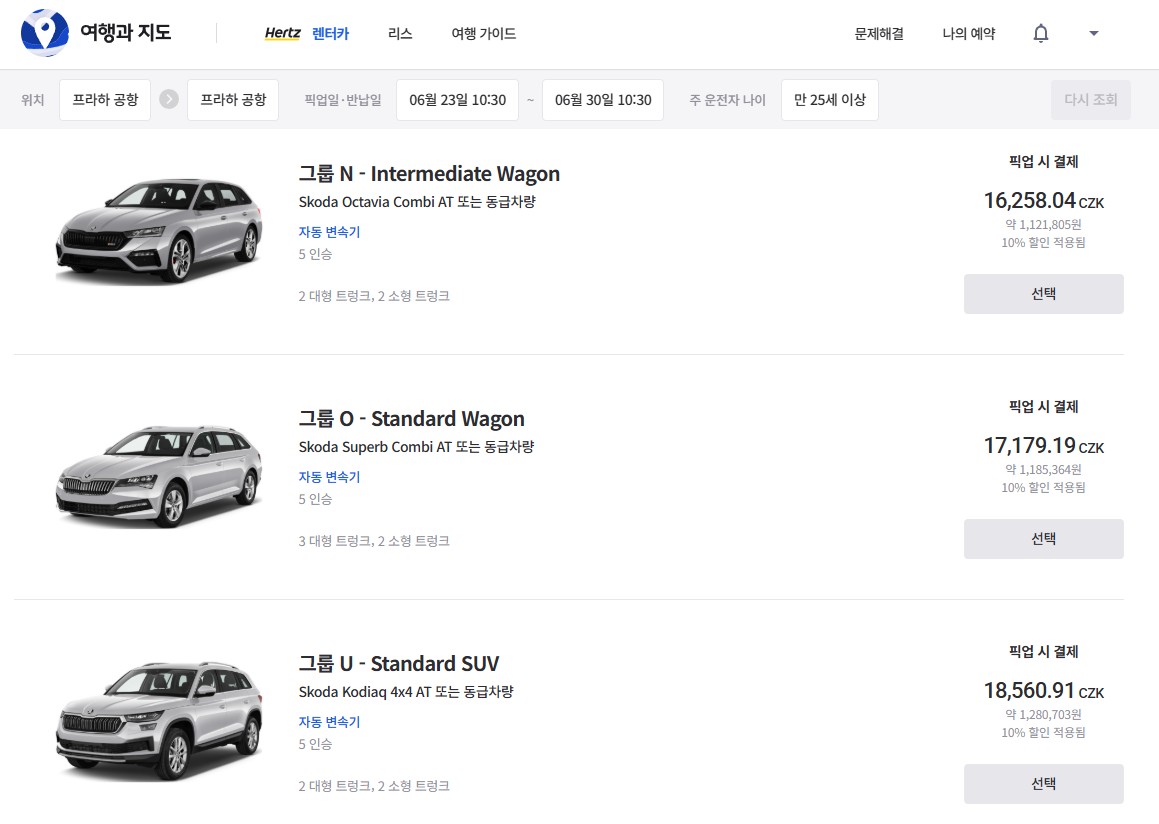Click the Skoda Octavia Combi car image
1159x824 pixels.
[x=159, y=231]
